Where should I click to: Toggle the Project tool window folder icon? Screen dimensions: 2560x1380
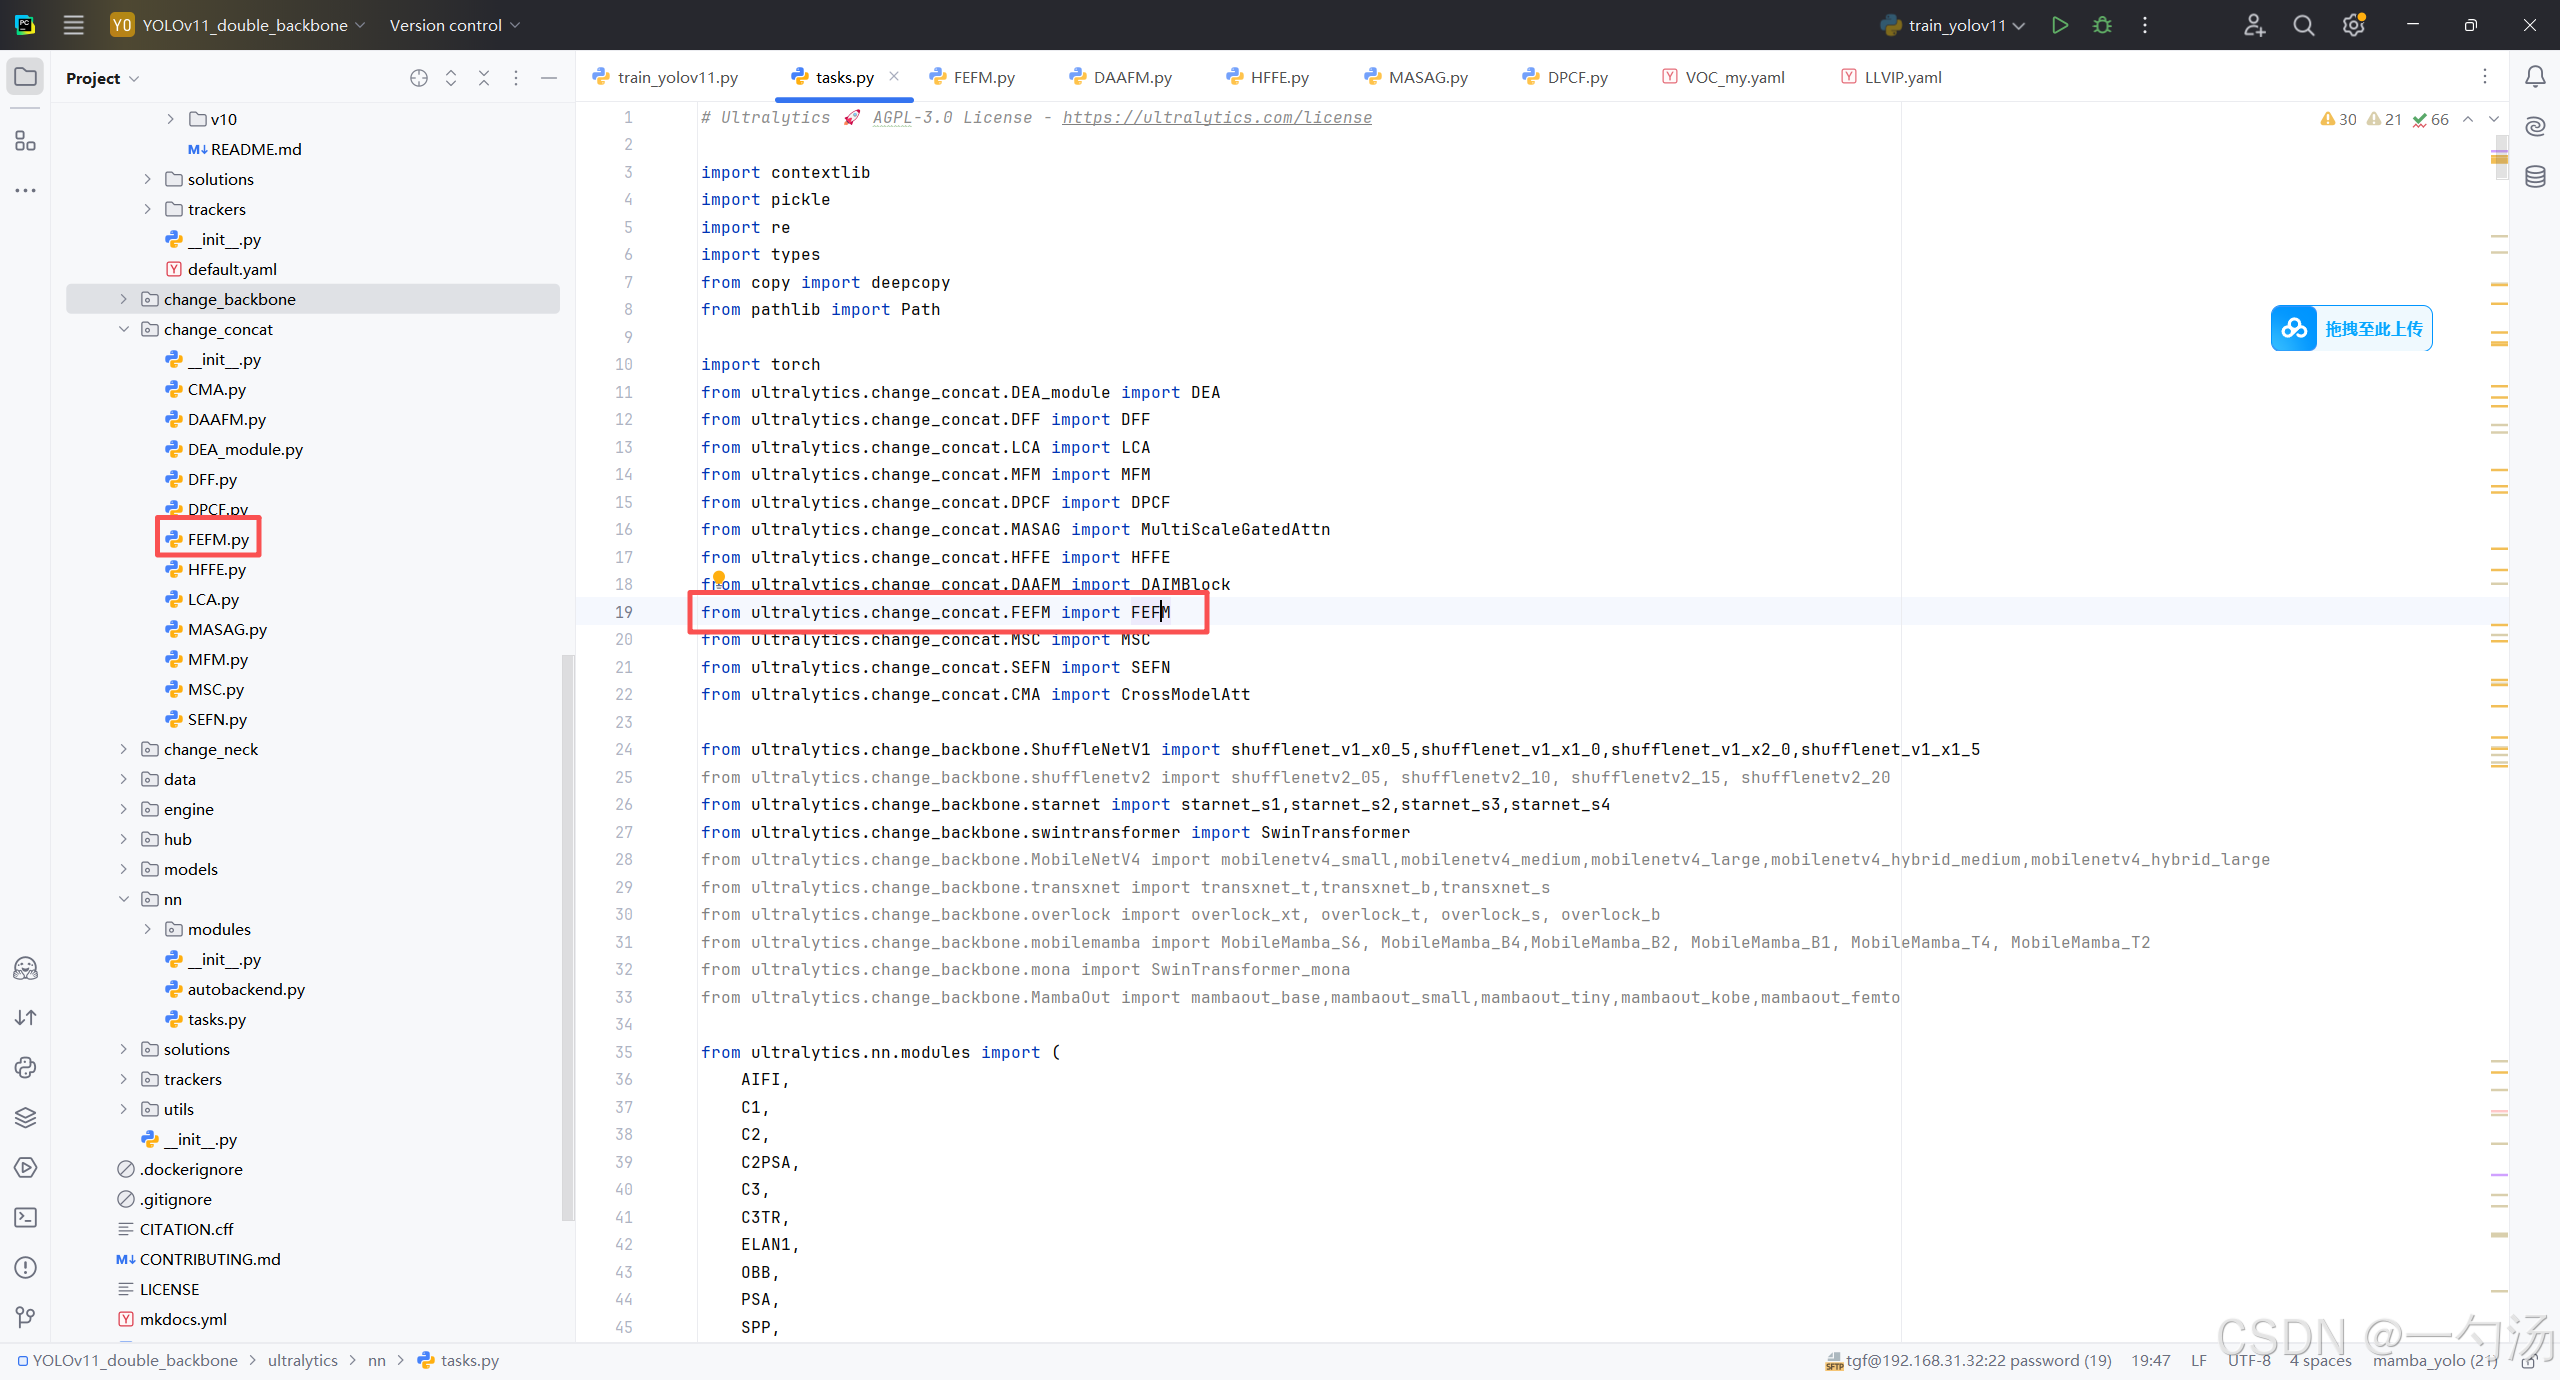tap(25, 77)
